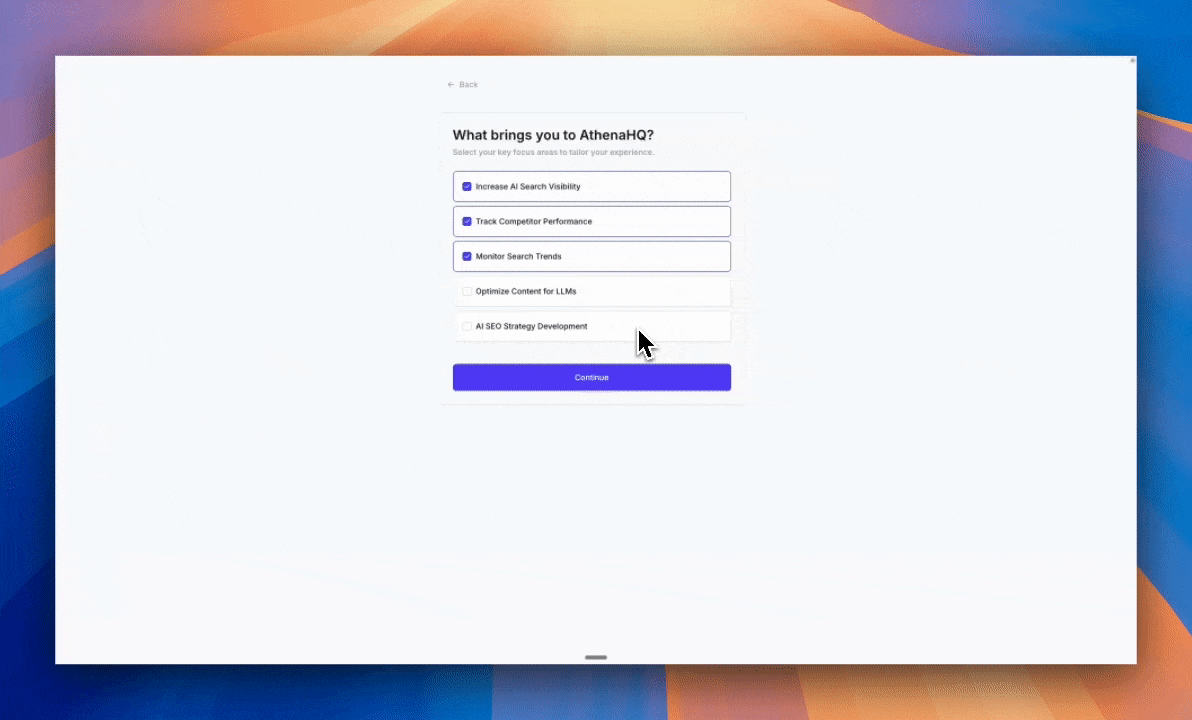This screenshot has height=720, width=1192.
Task: Select the "AI SEO Strategy Development" label text
Action: pyautogui.click(x=531, y=327)
